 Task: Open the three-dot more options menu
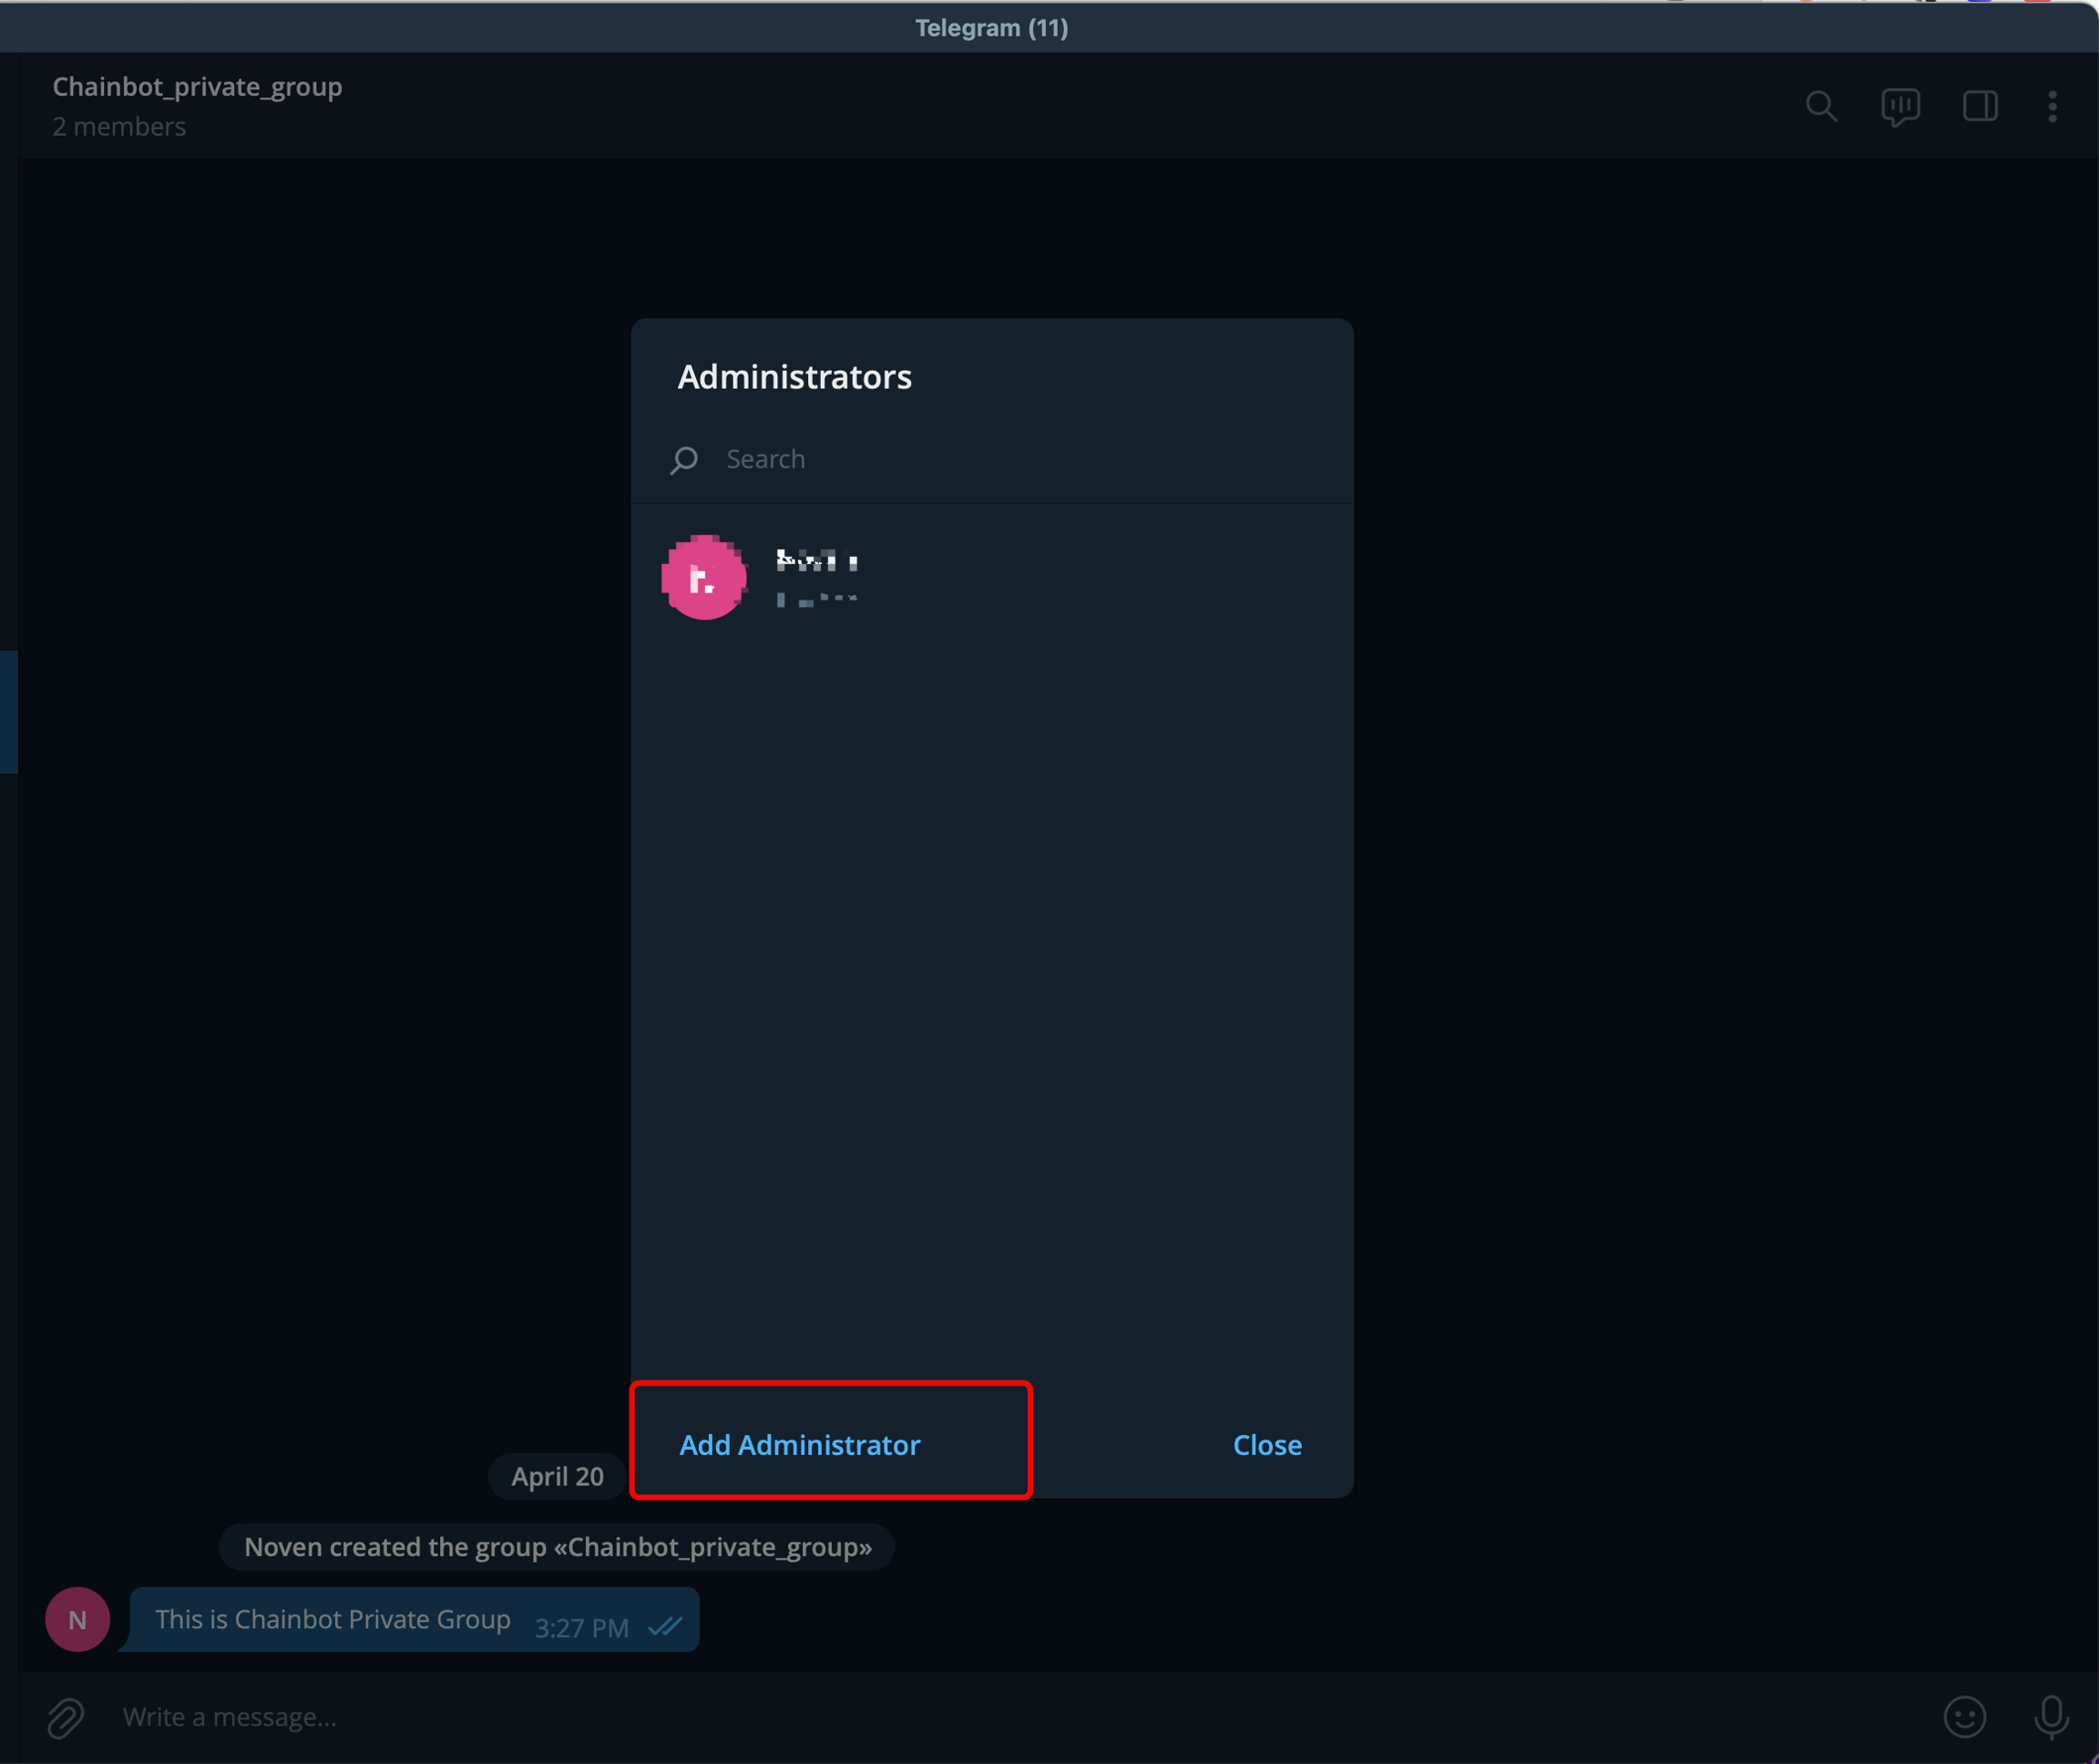point(2052,106)
